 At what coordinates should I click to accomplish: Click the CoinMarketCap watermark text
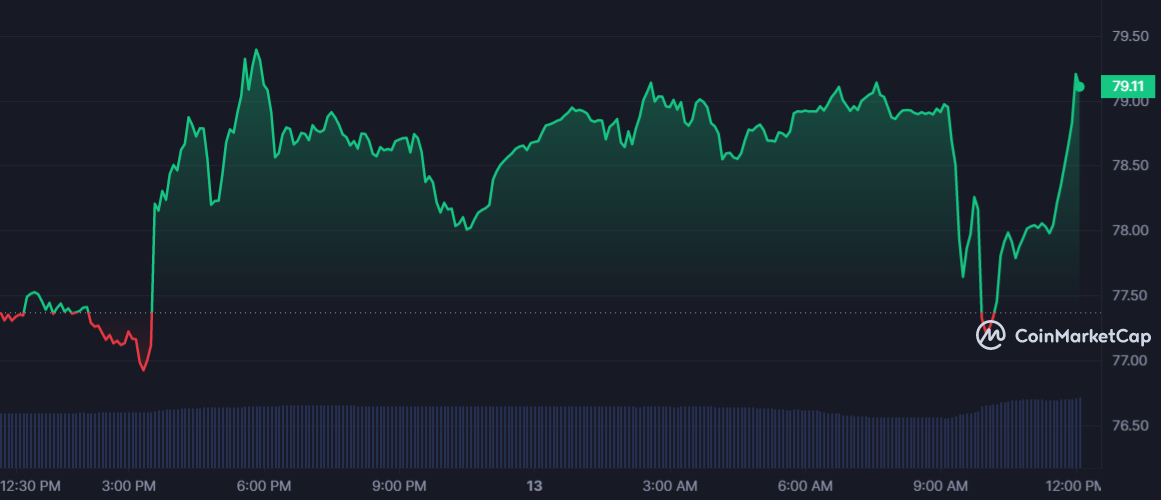point(1083,336)
